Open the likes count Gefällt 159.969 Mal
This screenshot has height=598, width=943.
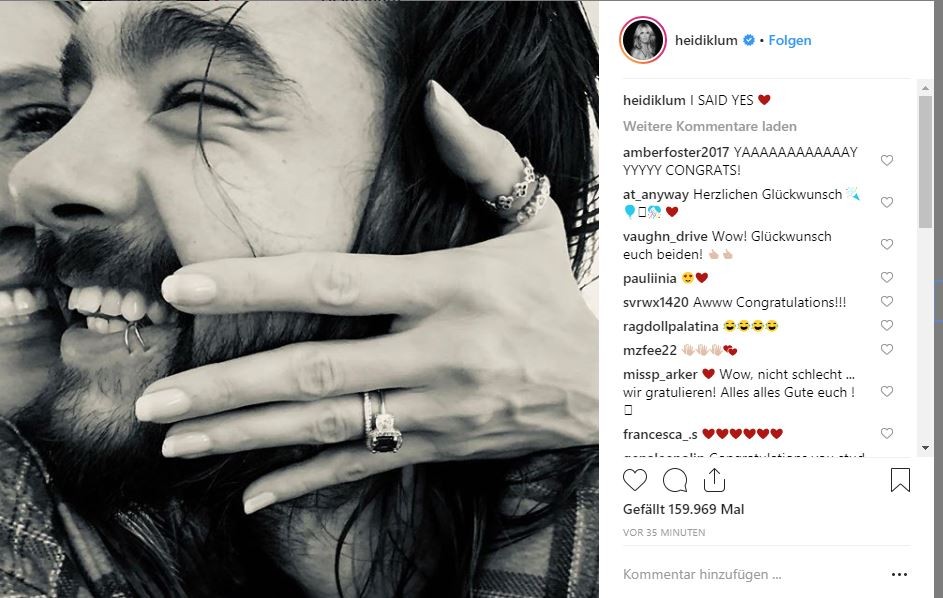[x=683, y=510]
